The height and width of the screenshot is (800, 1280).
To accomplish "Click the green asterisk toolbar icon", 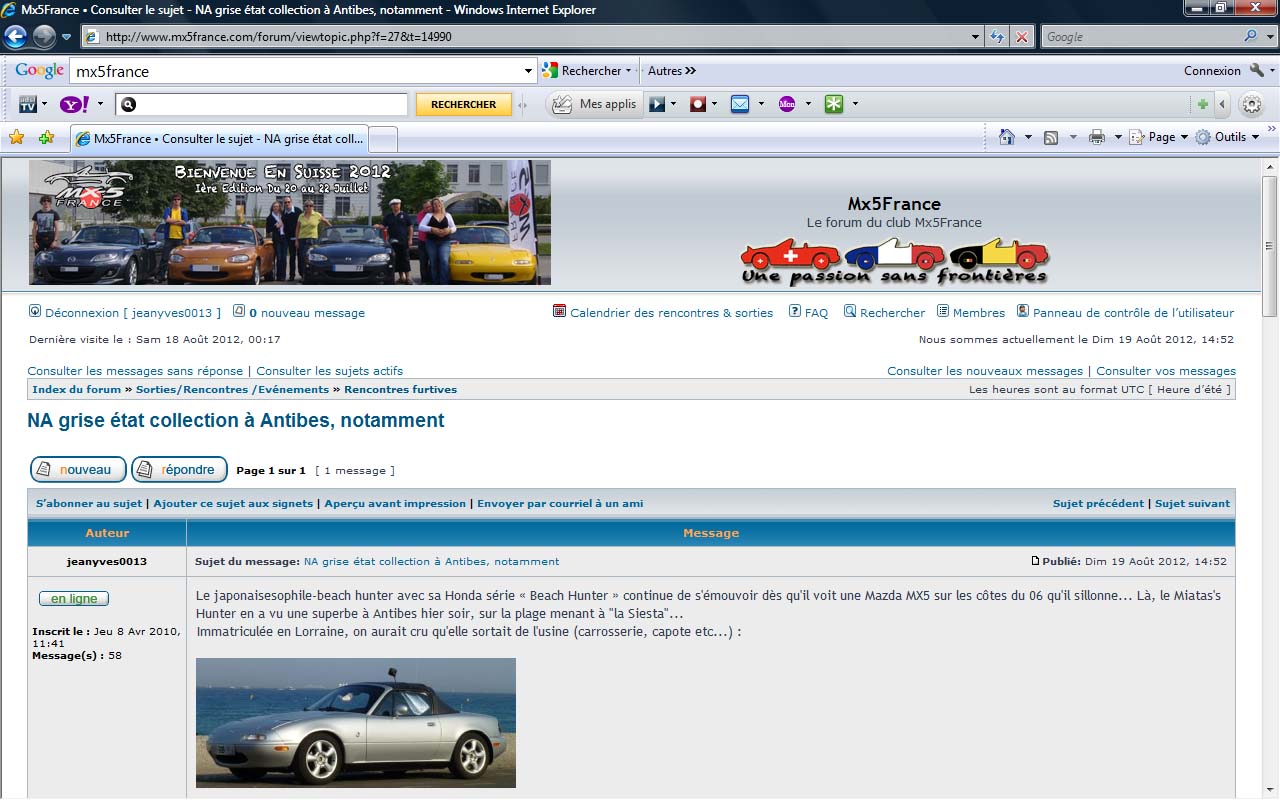I will point(834,104).
